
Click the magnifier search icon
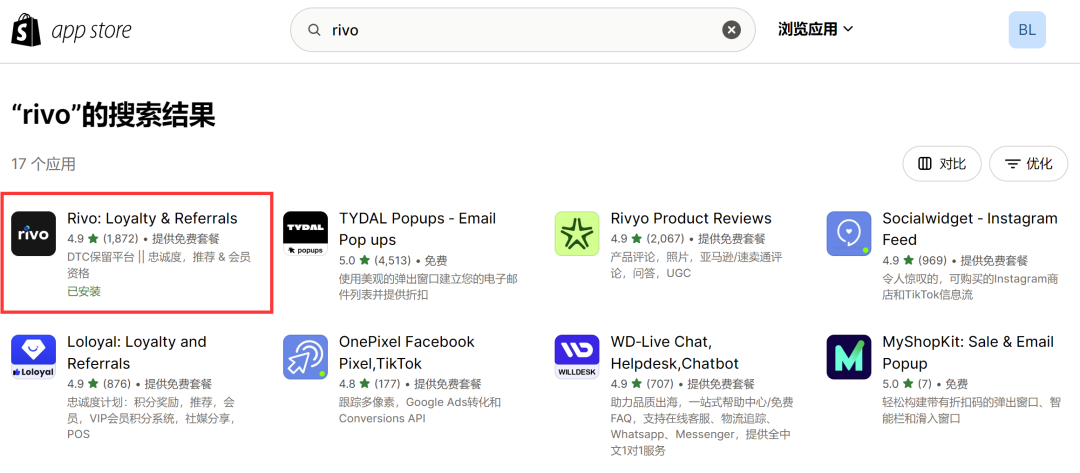coord(315,30)
